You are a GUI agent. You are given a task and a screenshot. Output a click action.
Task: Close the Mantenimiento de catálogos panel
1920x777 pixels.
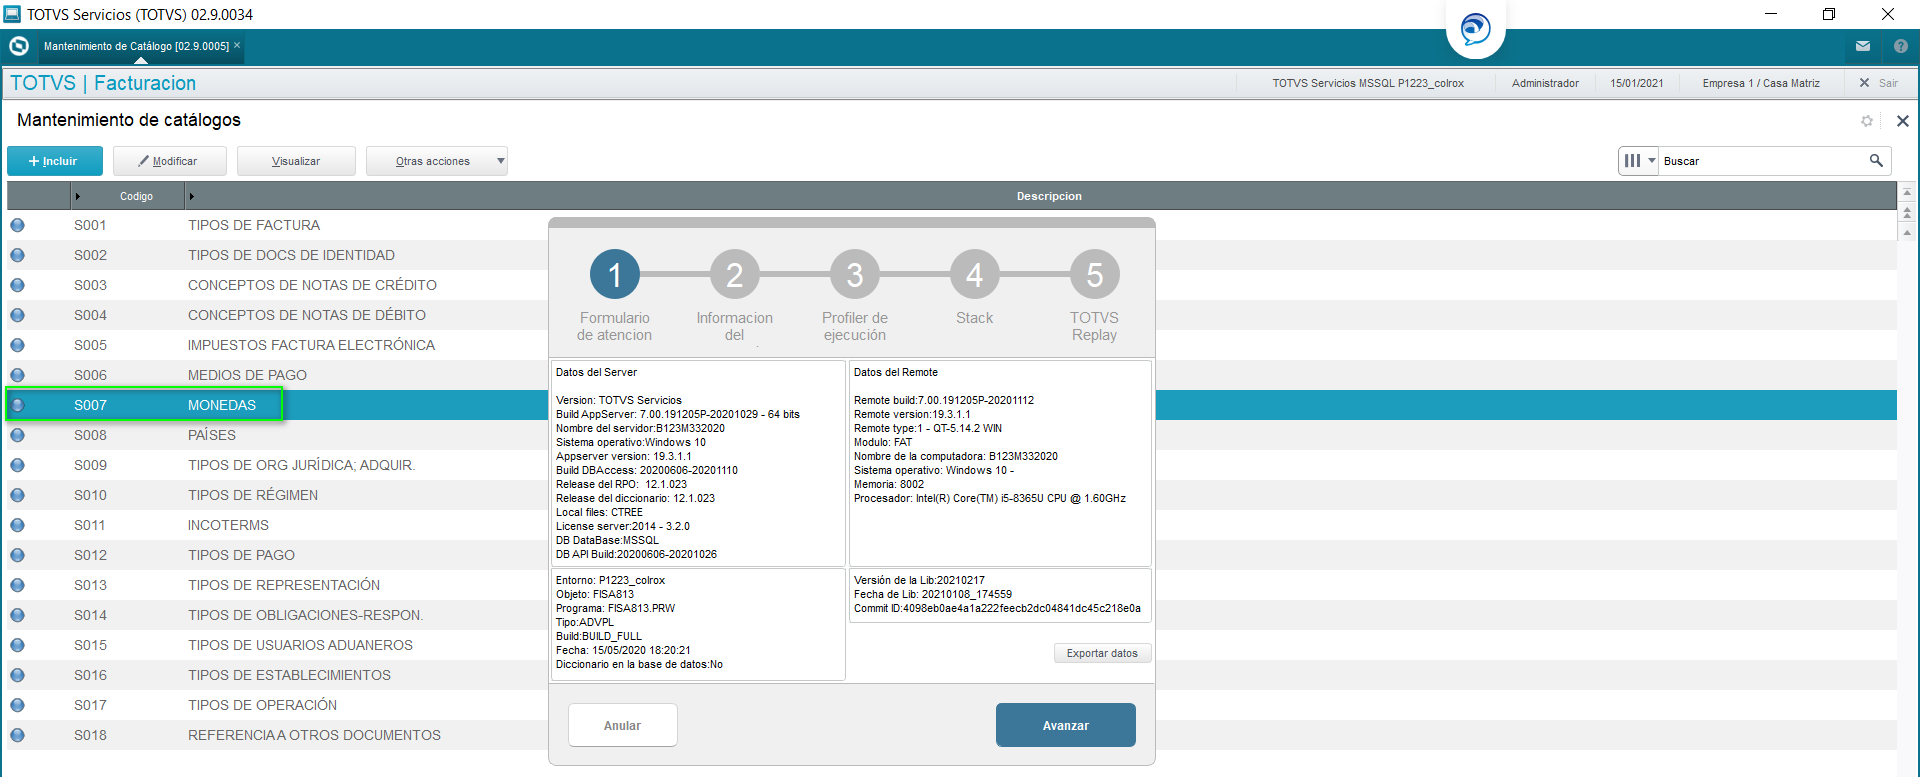pos(1903,121)
